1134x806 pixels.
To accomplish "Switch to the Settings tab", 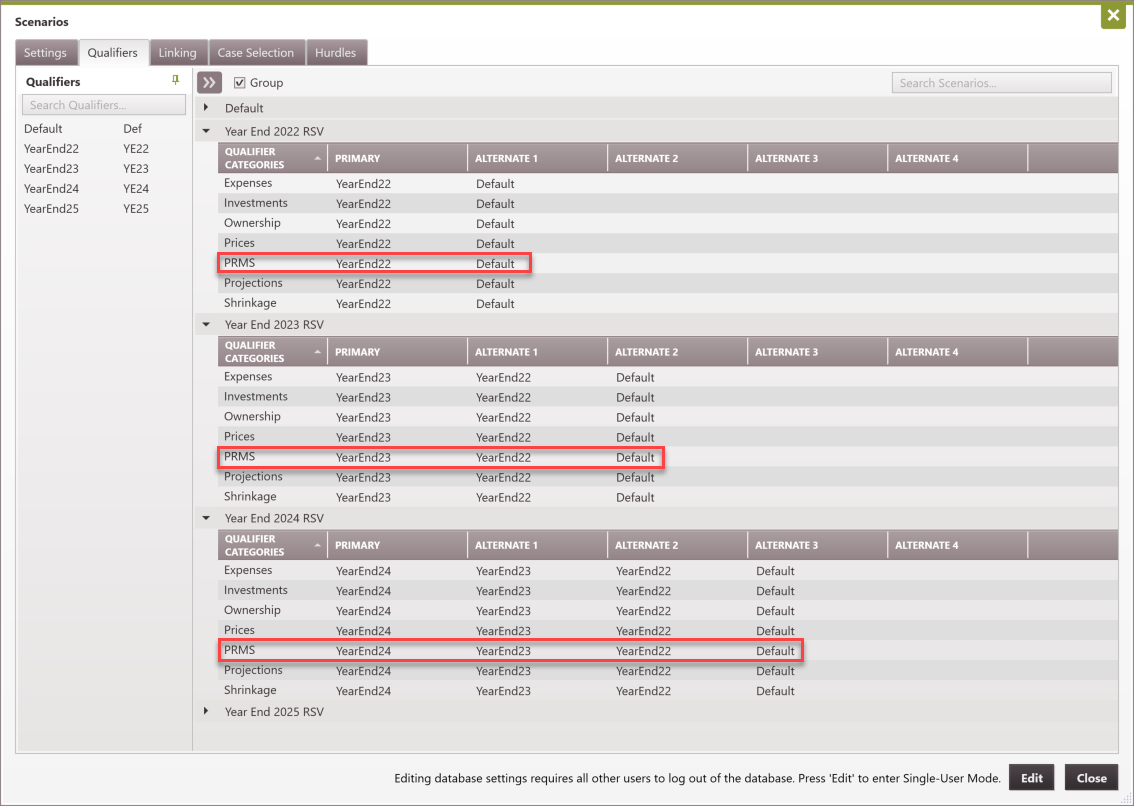I will click(x=45, y=52).
